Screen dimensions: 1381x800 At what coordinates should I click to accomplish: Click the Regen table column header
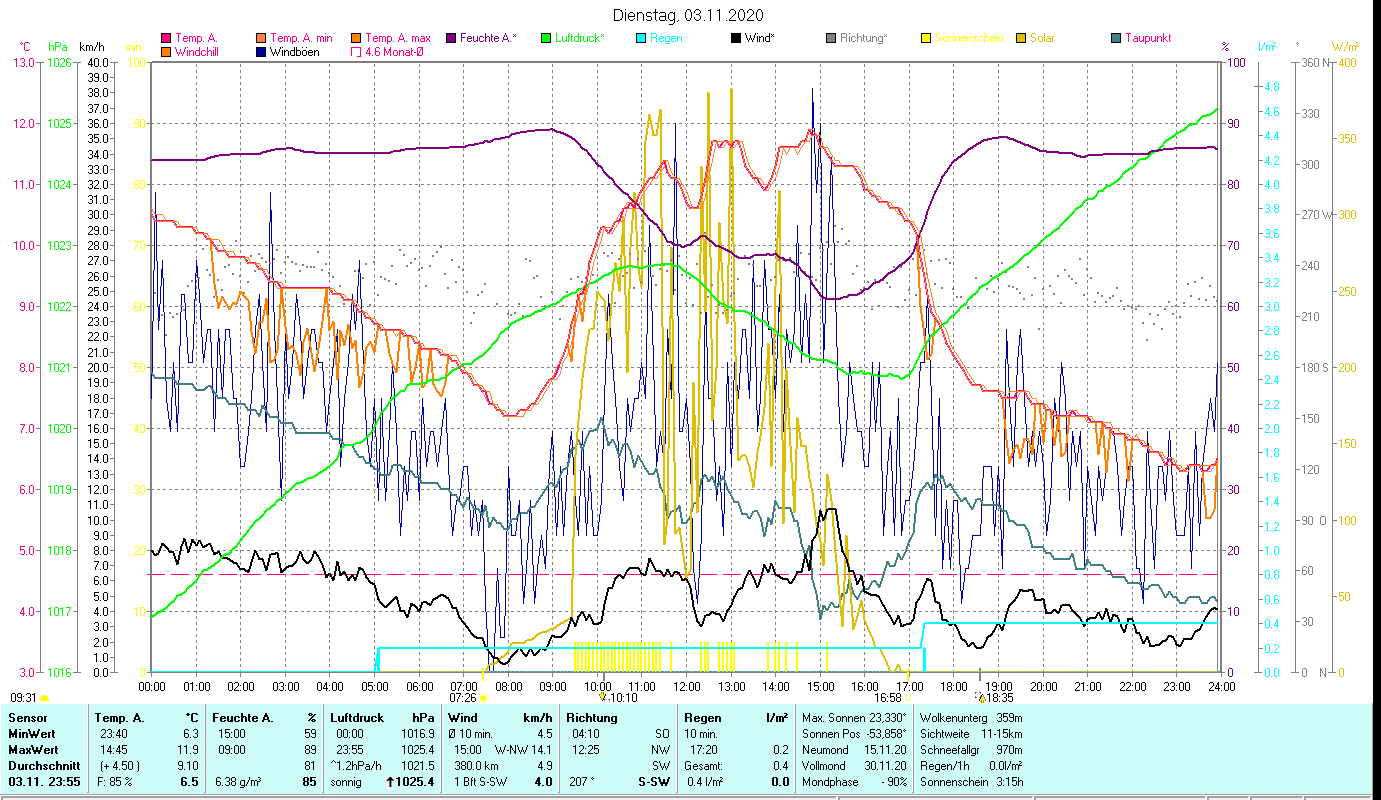[x=702, y=718]
